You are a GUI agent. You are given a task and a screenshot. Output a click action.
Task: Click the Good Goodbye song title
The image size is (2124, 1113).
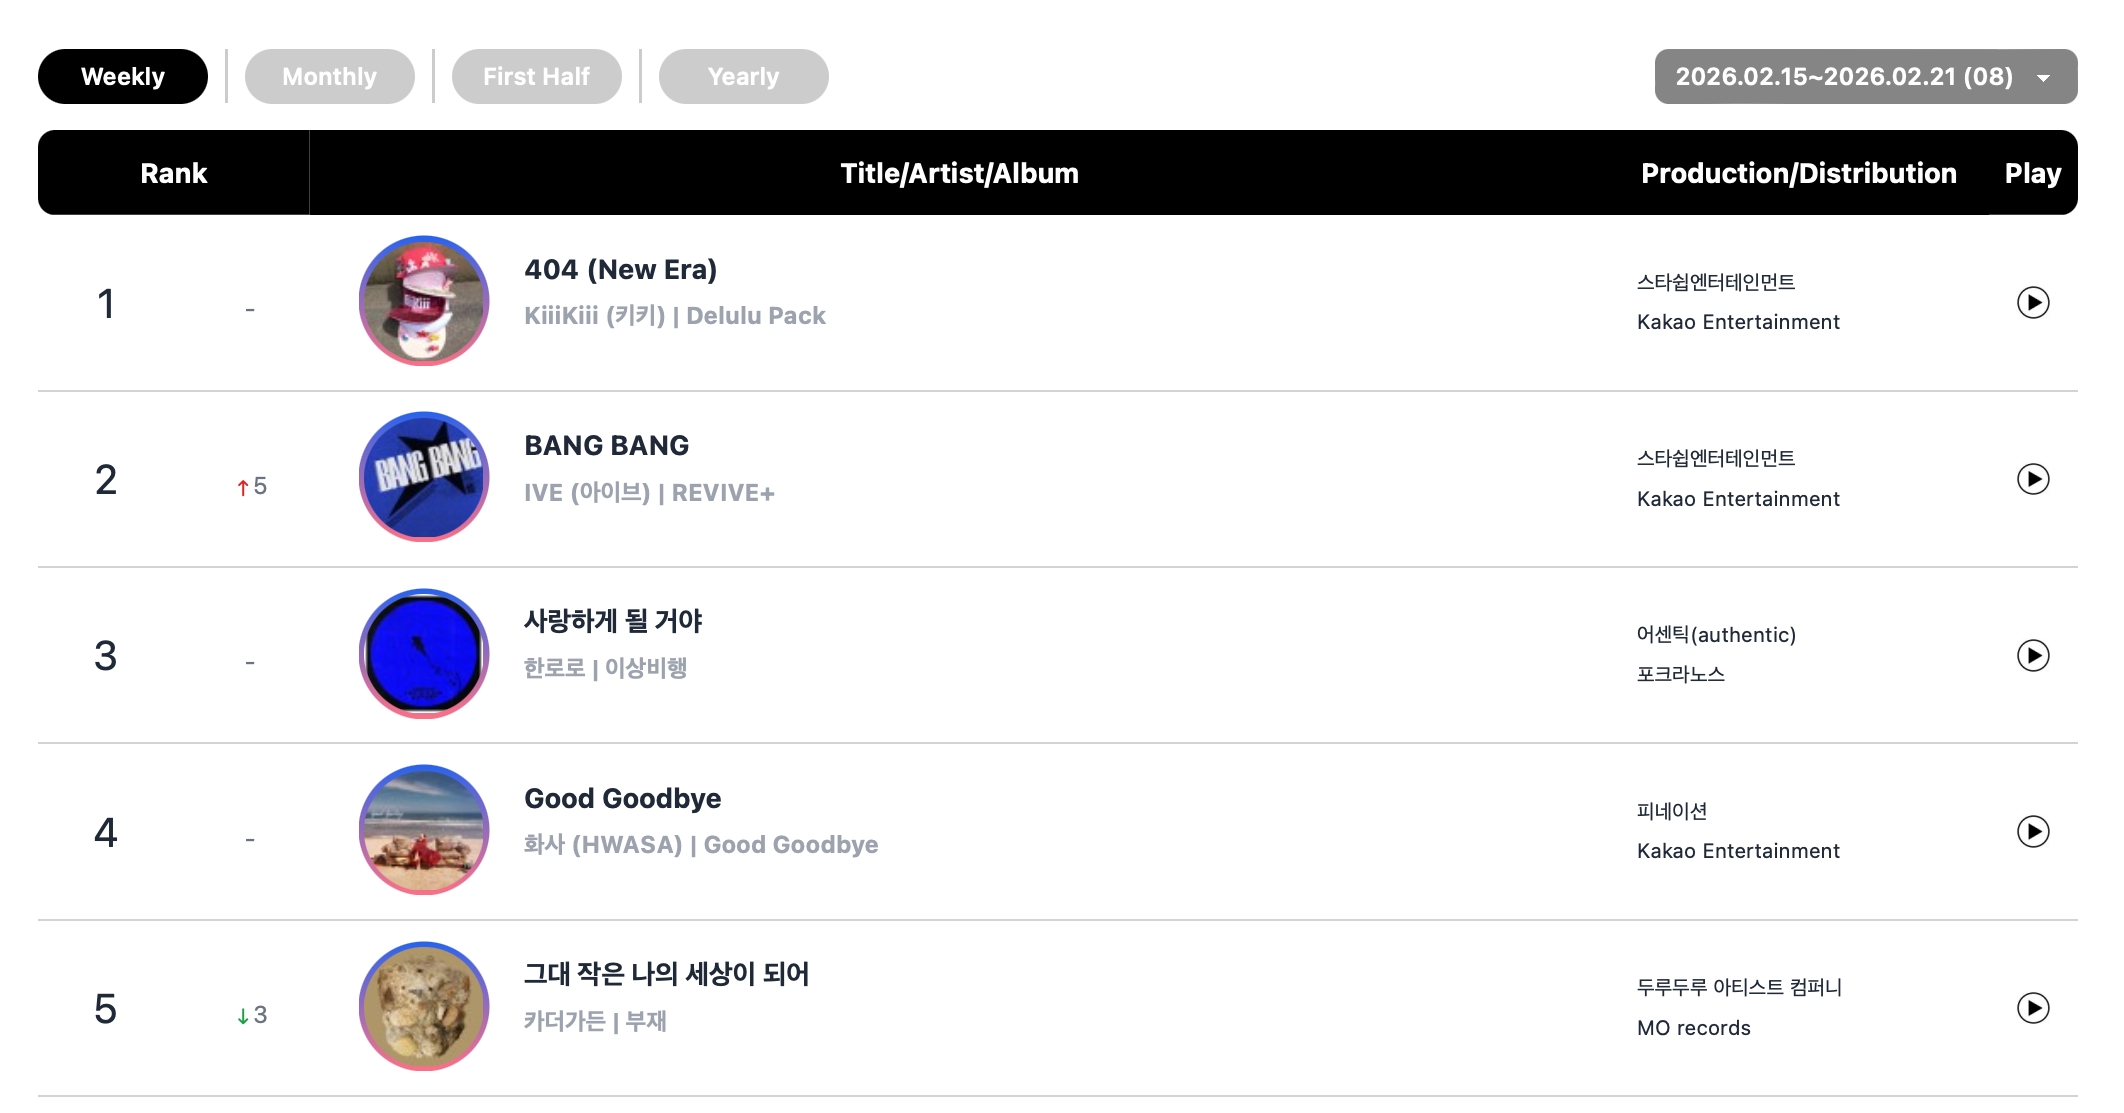point(622,798)
